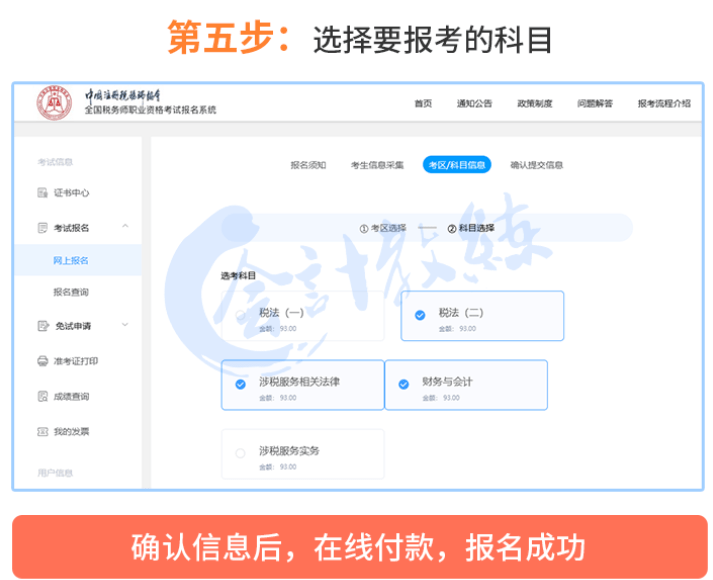Switch to the 考生信息采集 step tab
This screenshot has height=580, width=713.
pos(377,165)
